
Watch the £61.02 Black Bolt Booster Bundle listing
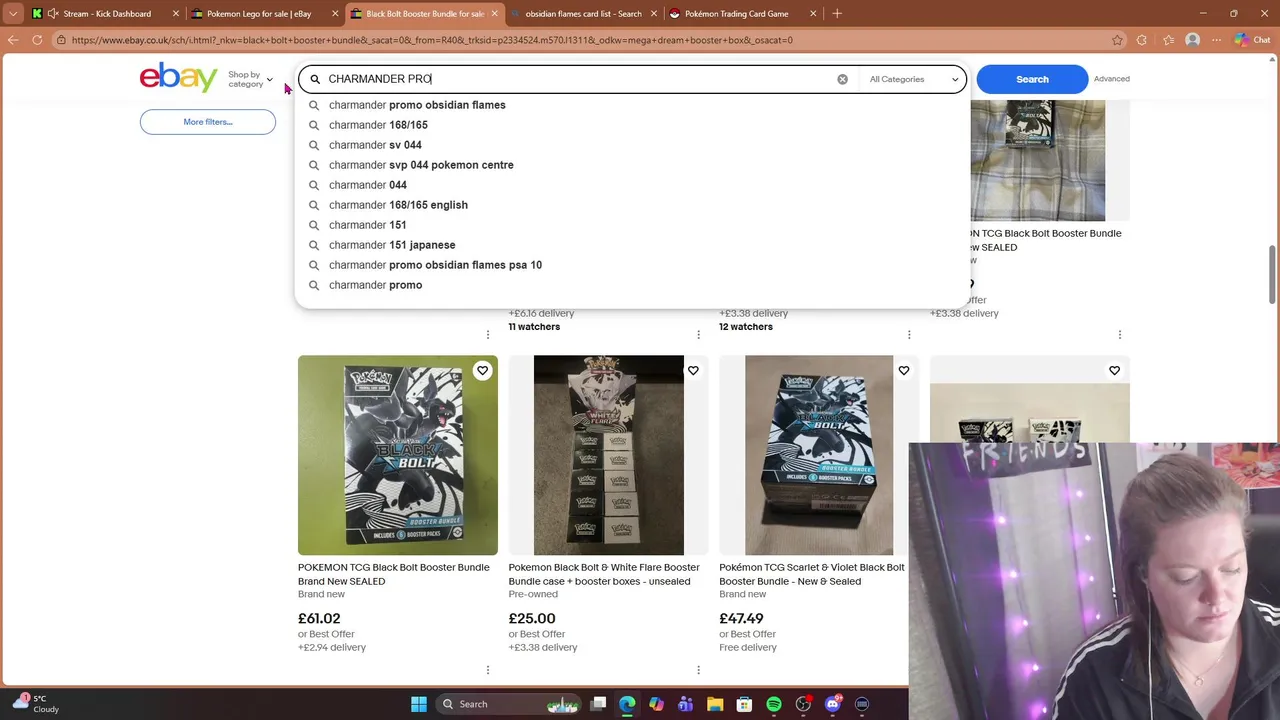point(482,371)
